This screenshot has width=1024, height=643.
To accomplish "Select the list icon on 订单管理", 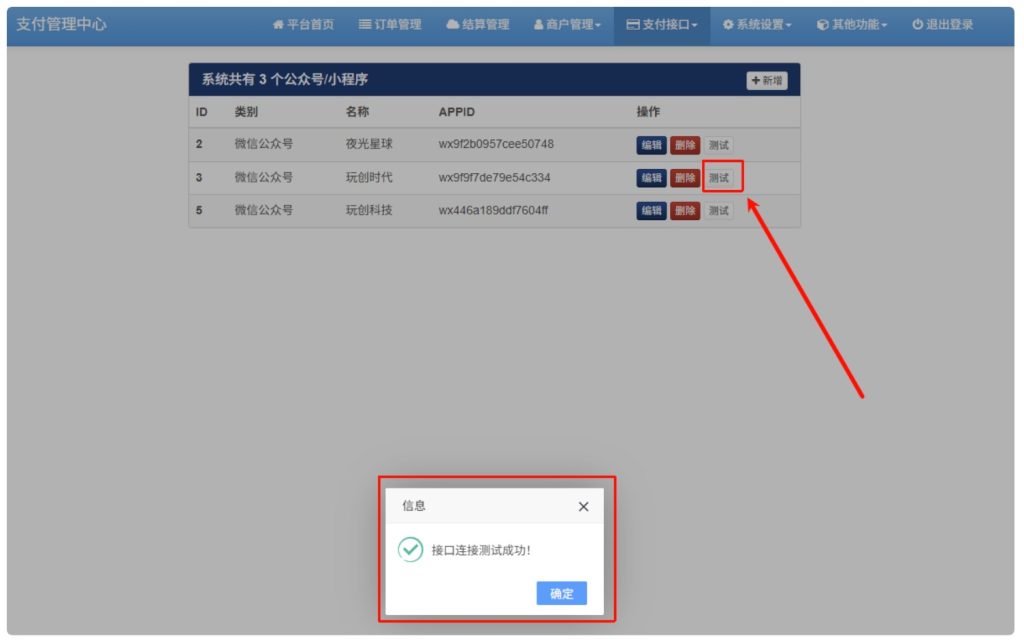I will pos(365,24).
